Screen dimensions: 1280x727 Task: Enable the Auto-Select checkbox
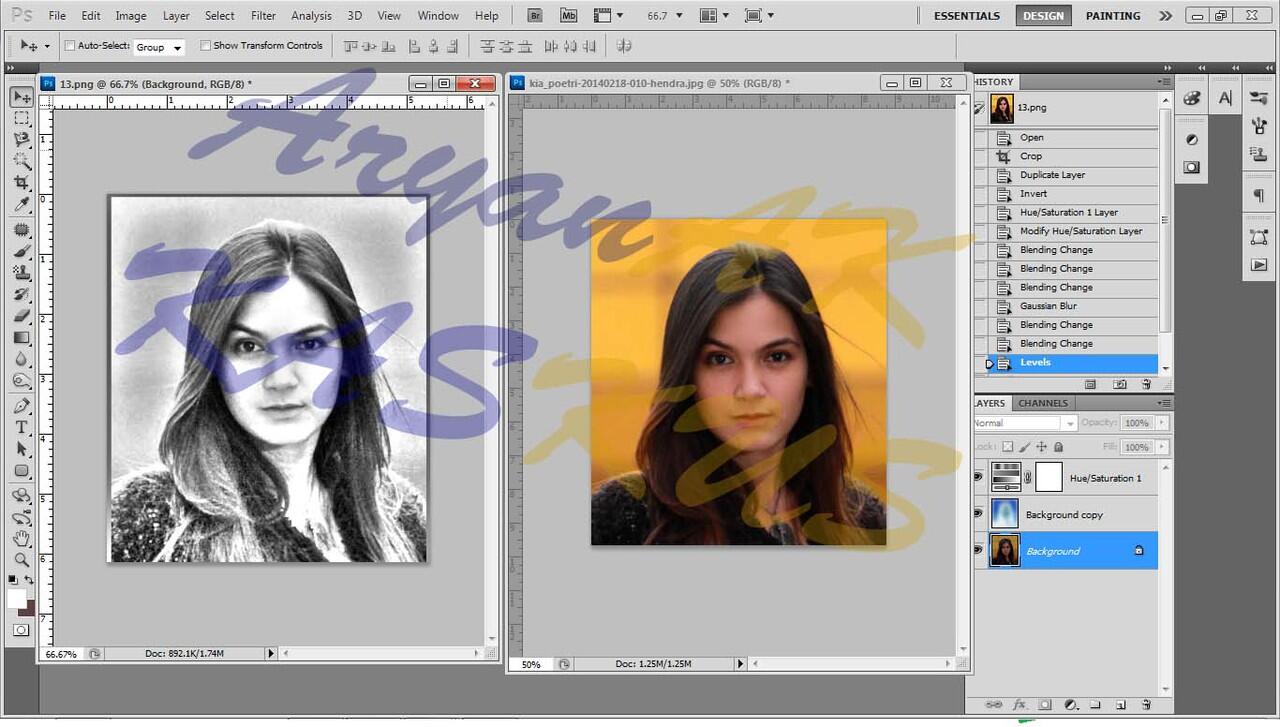(x=70, y=46)
